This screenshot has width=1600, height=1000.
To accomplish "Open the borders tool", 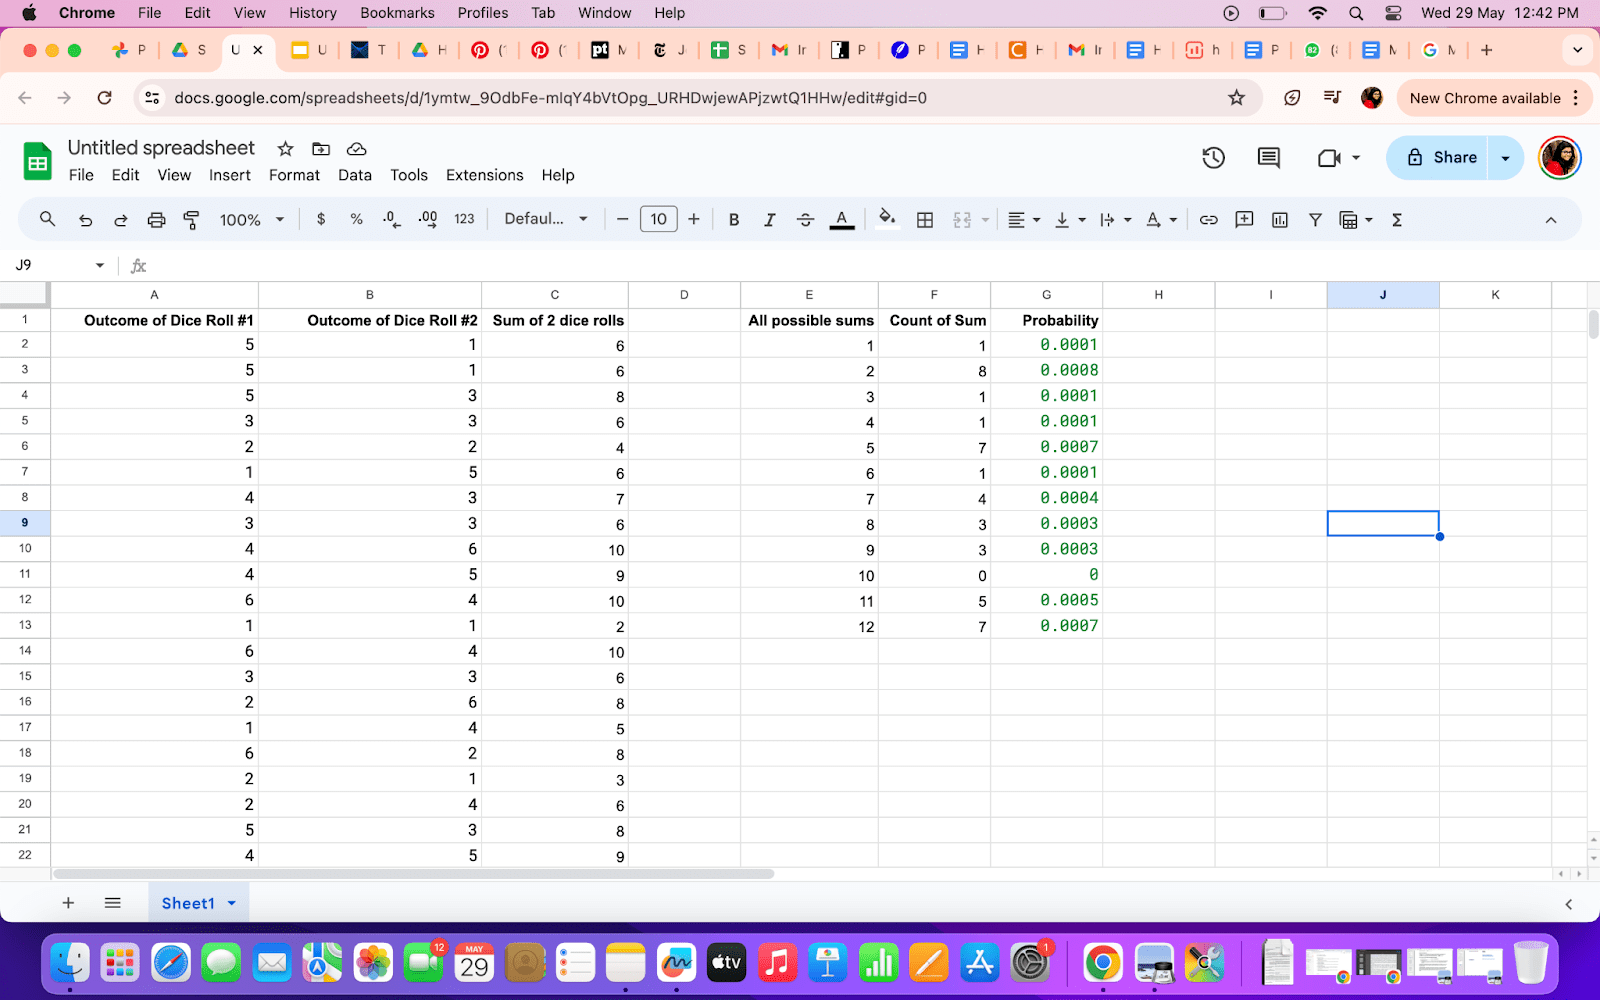I will tap(925, 219).
